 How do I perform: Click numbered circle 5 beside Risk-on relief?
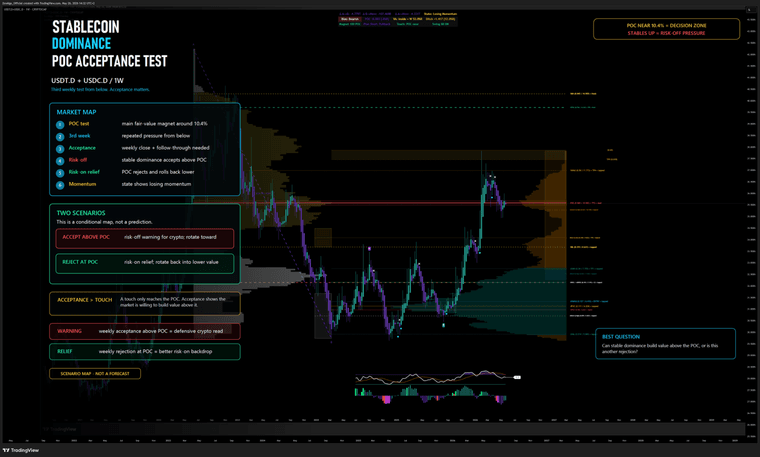(x=60, y=173)
